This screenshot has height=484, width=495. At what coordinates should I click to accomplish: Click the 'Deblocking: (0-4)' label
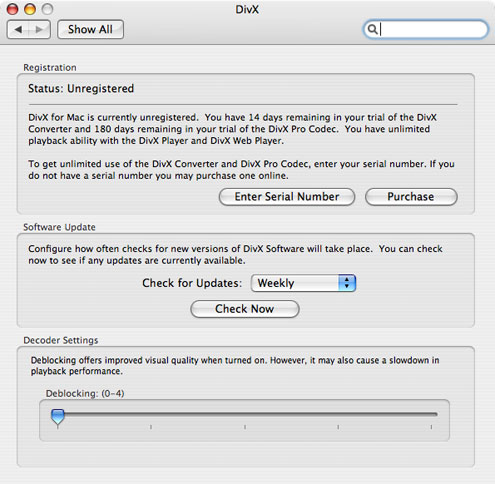[x=85, y=394]
